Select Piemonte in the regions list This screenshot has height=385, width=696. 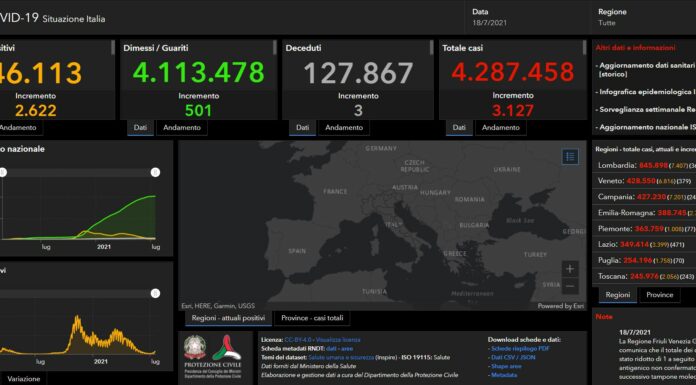[646, 229]
